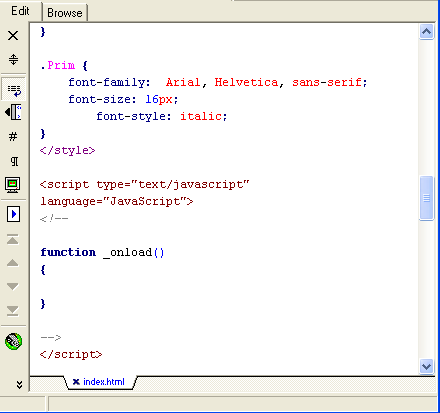Click the closing </script> tag

(x=71, y=354)
